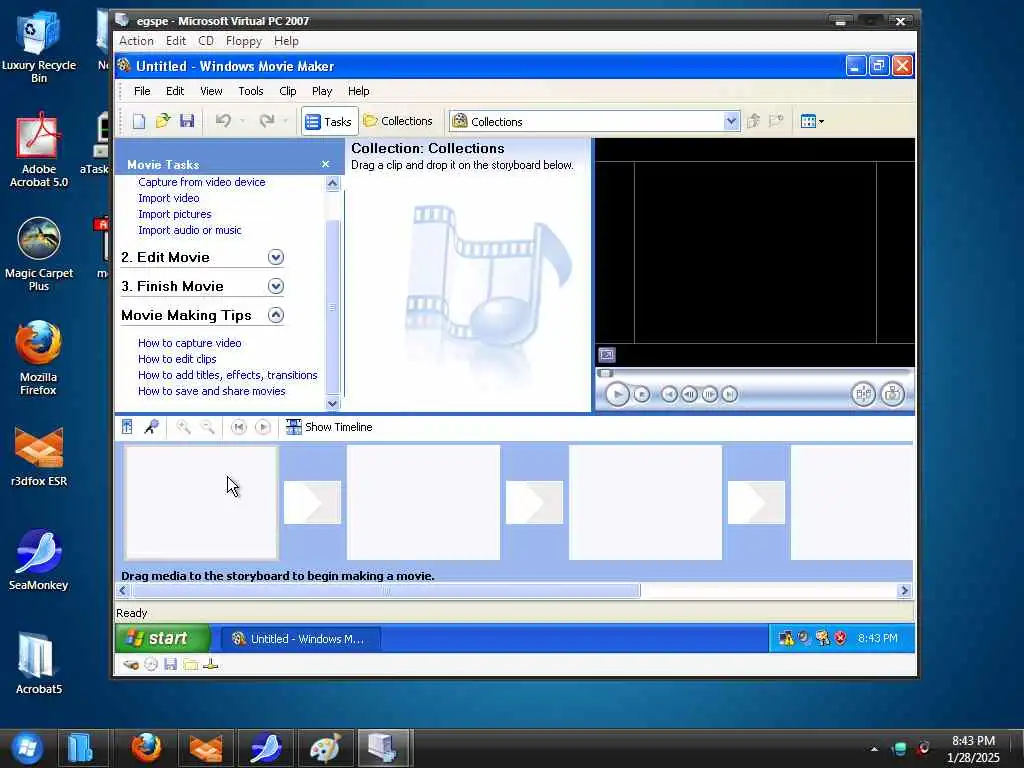Screen dimensions: 1024x768
Task: Click the Paint icon on host taskbar
Action: [325, 748]
